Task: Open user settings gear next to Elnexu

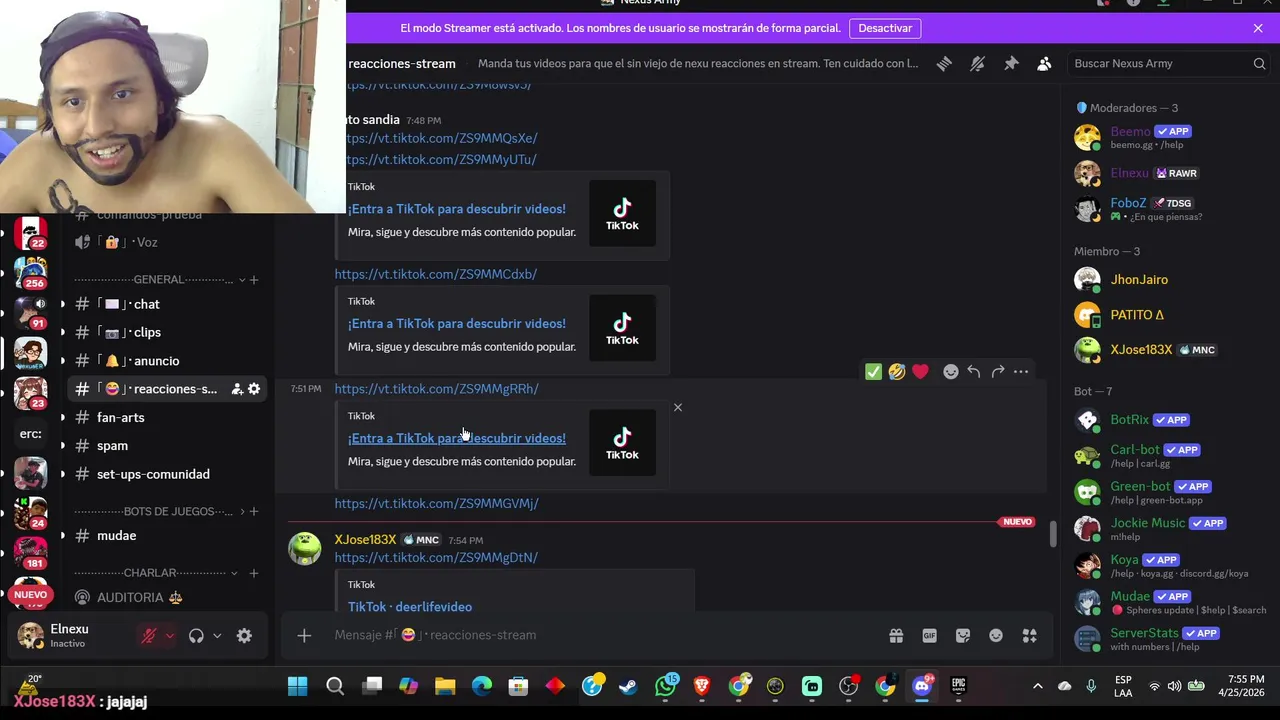Action: pos(244,636)
